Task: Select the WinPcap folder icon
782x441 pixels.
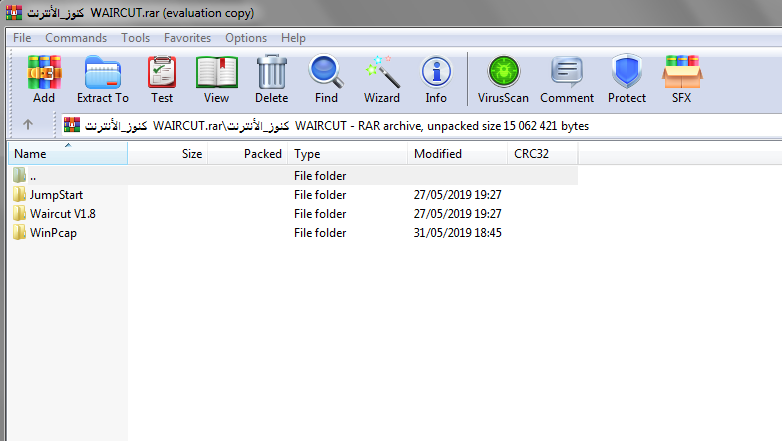Action: [x=19, y=232]
